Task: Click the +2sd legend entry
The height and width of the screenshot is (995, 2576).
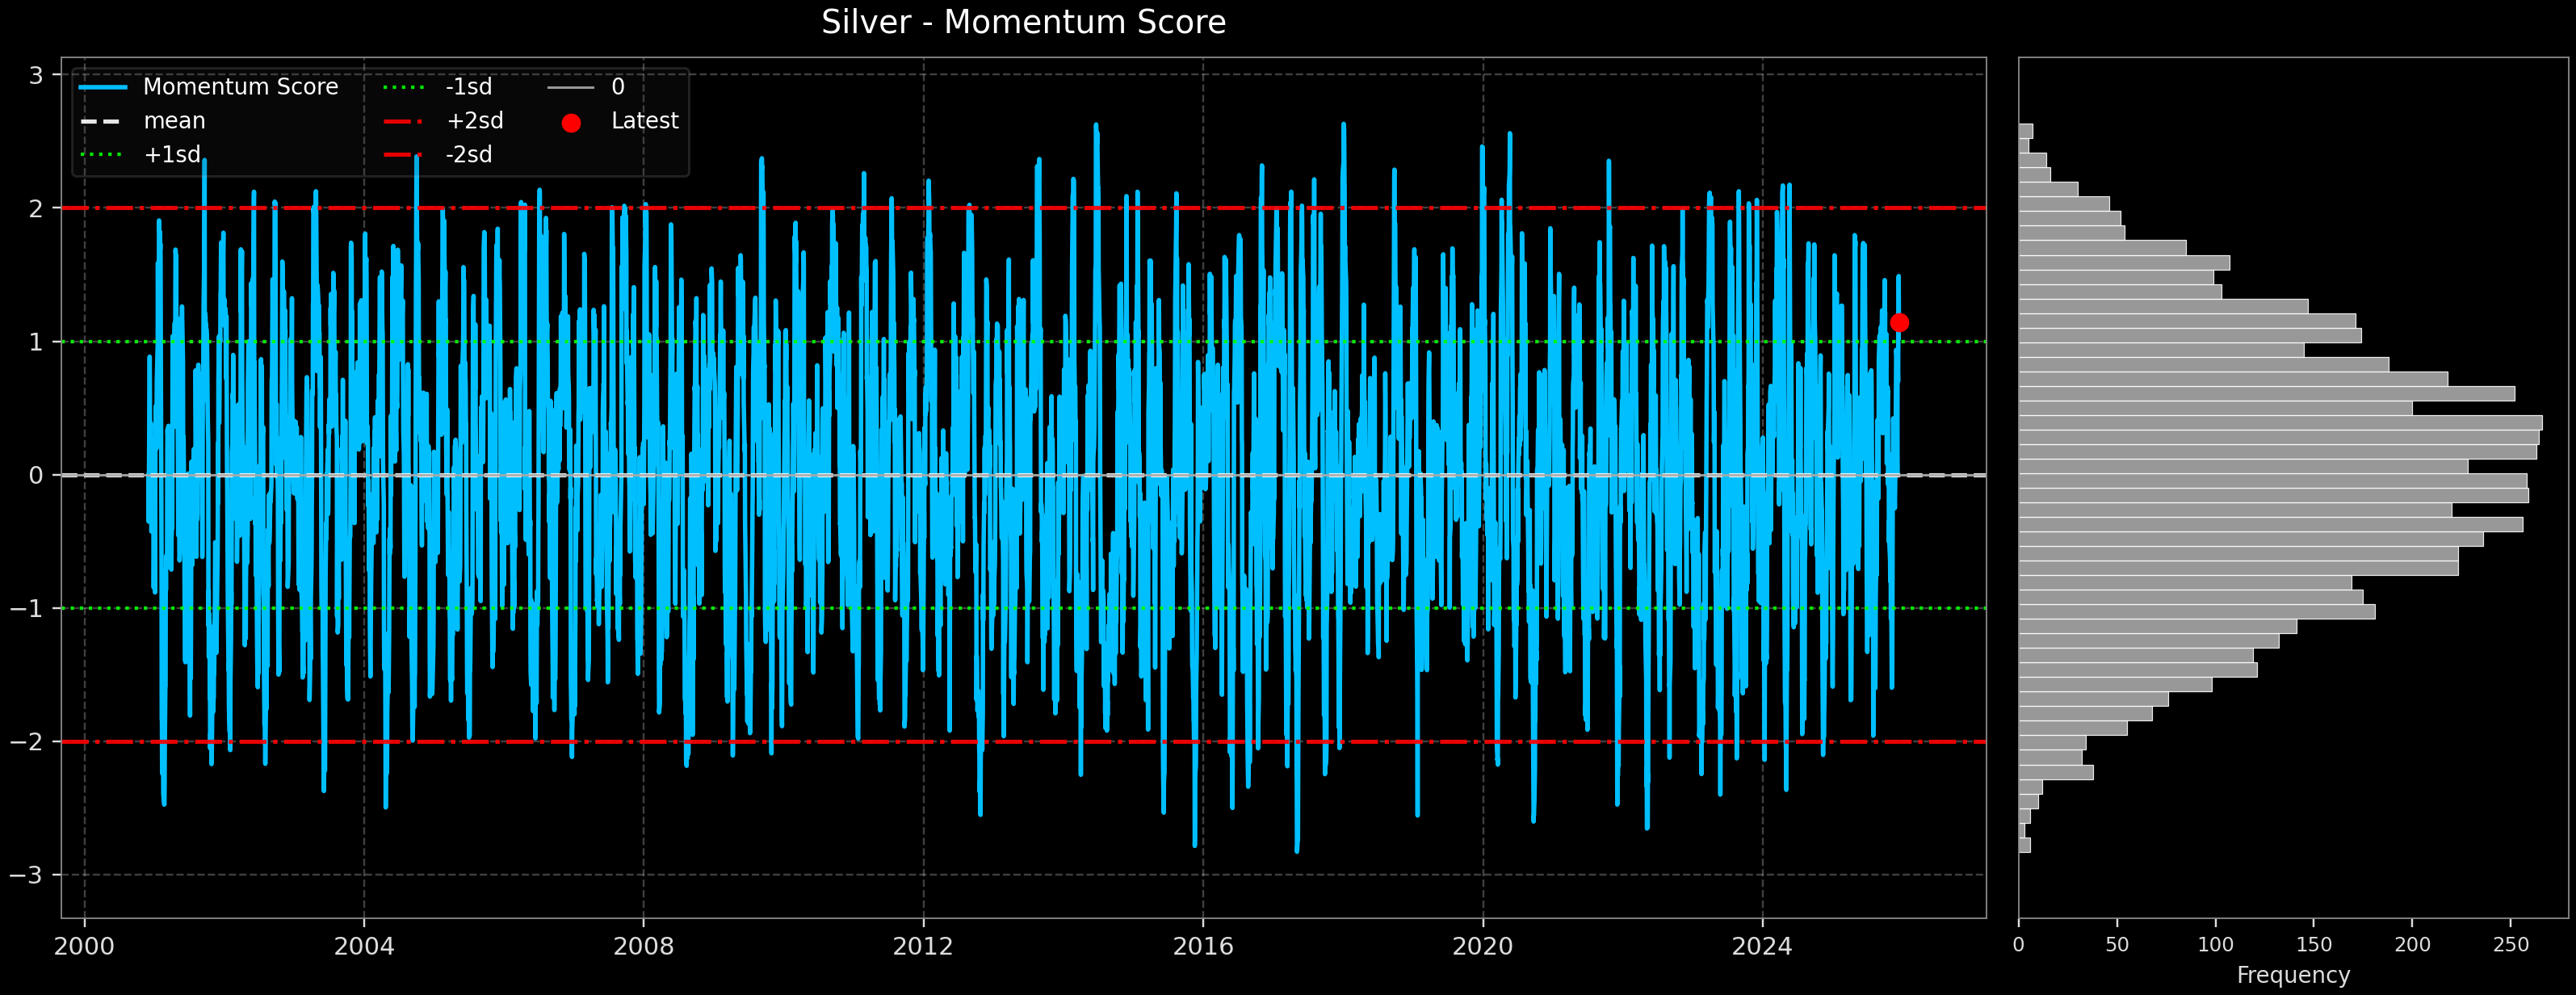Action: 474,121
